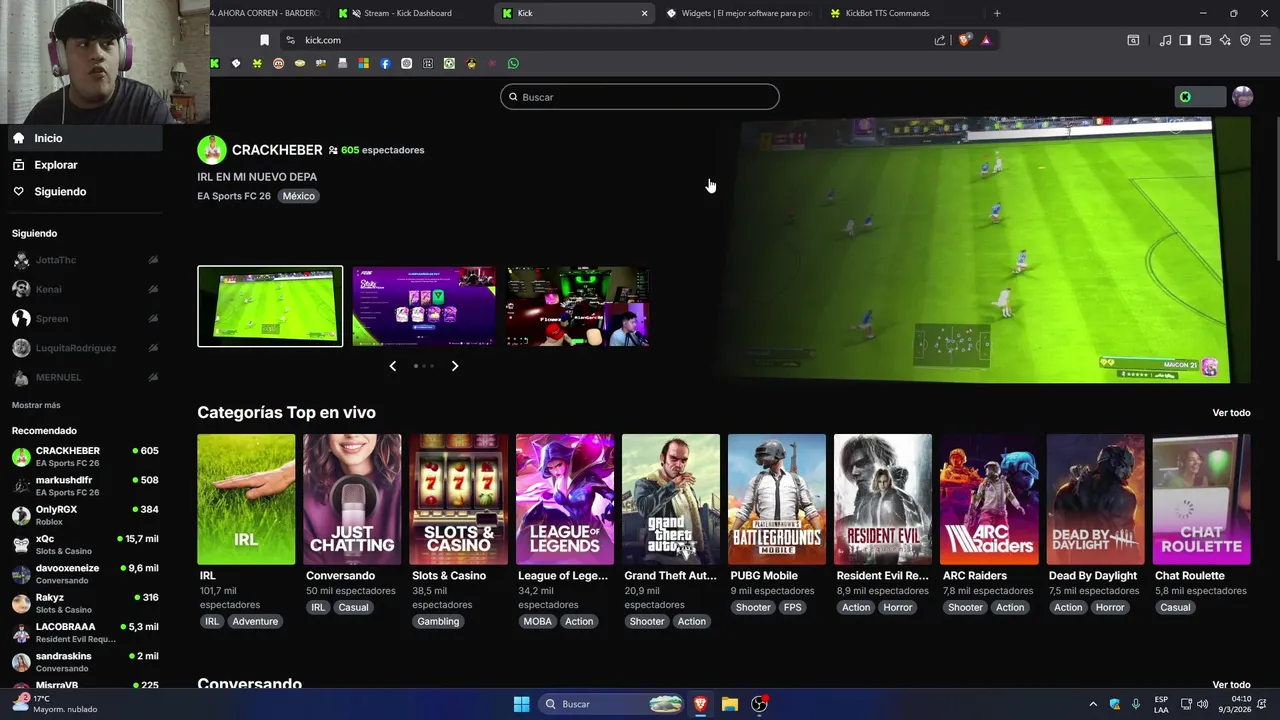Open Brave Rewards triangle icon
The width and height of the screenshot is (1280, 720).
tap(986, 40)
